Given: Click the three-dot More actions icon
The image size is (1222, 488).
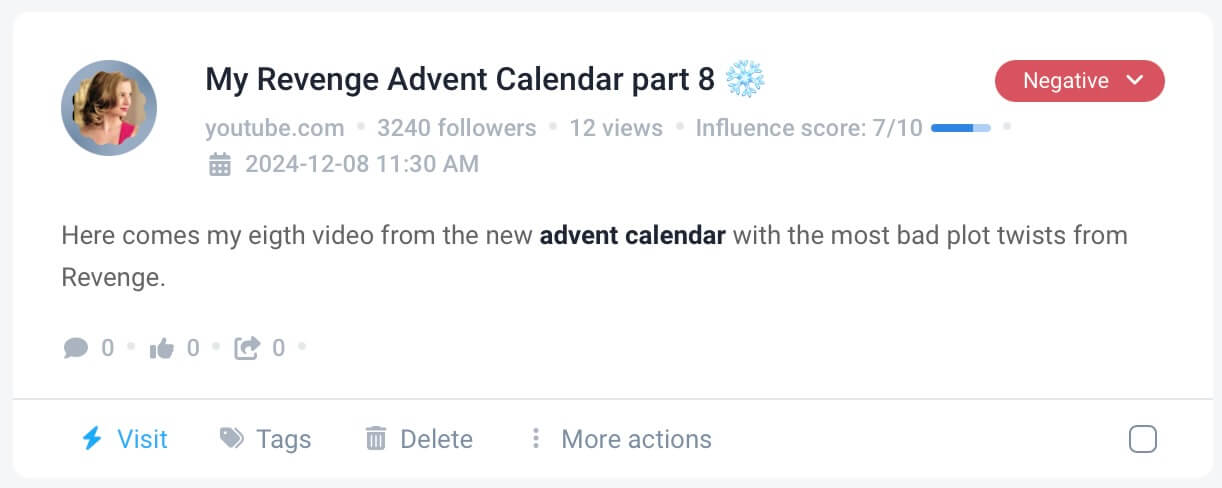Looking at the screenshot, I should (x=536, y=439).
